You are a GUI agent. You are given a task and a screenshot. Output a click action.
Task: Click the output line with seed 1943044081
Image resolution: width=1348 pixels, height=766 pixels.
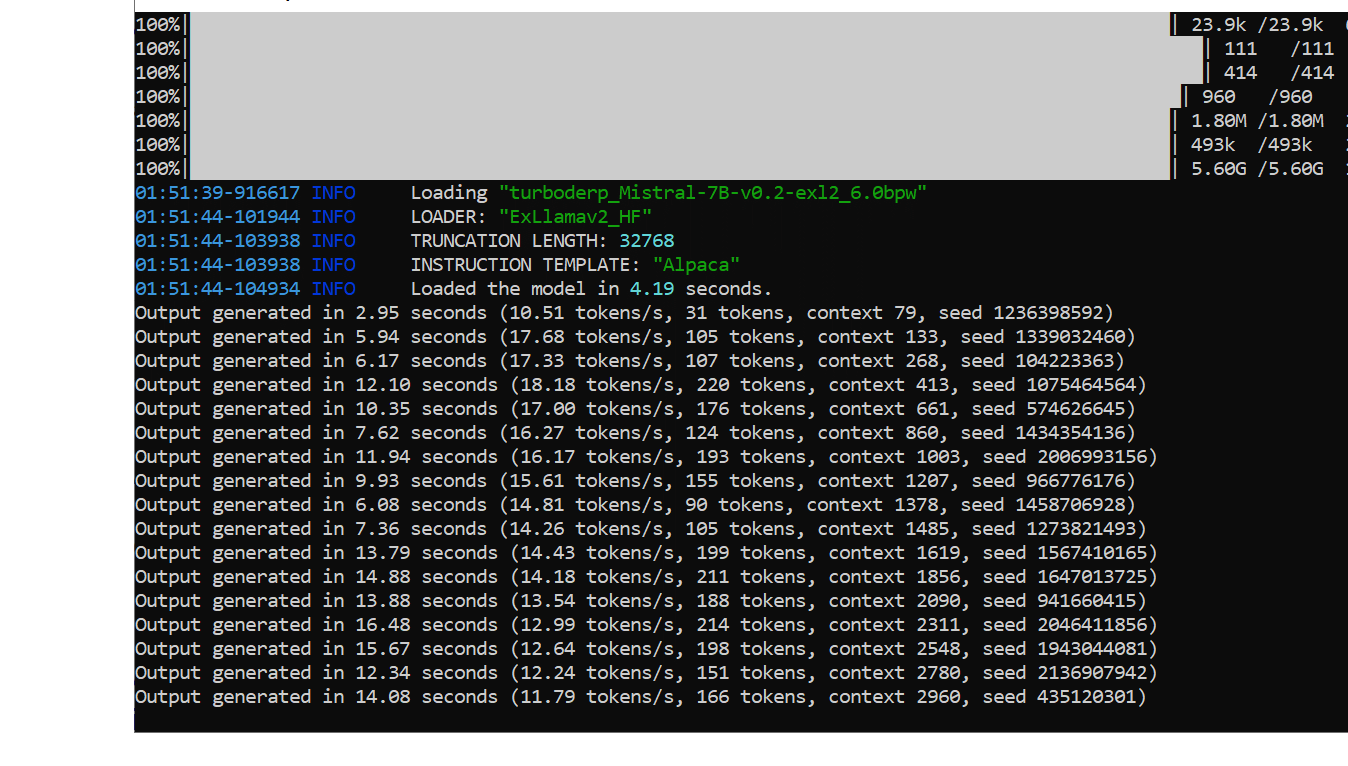646,649
